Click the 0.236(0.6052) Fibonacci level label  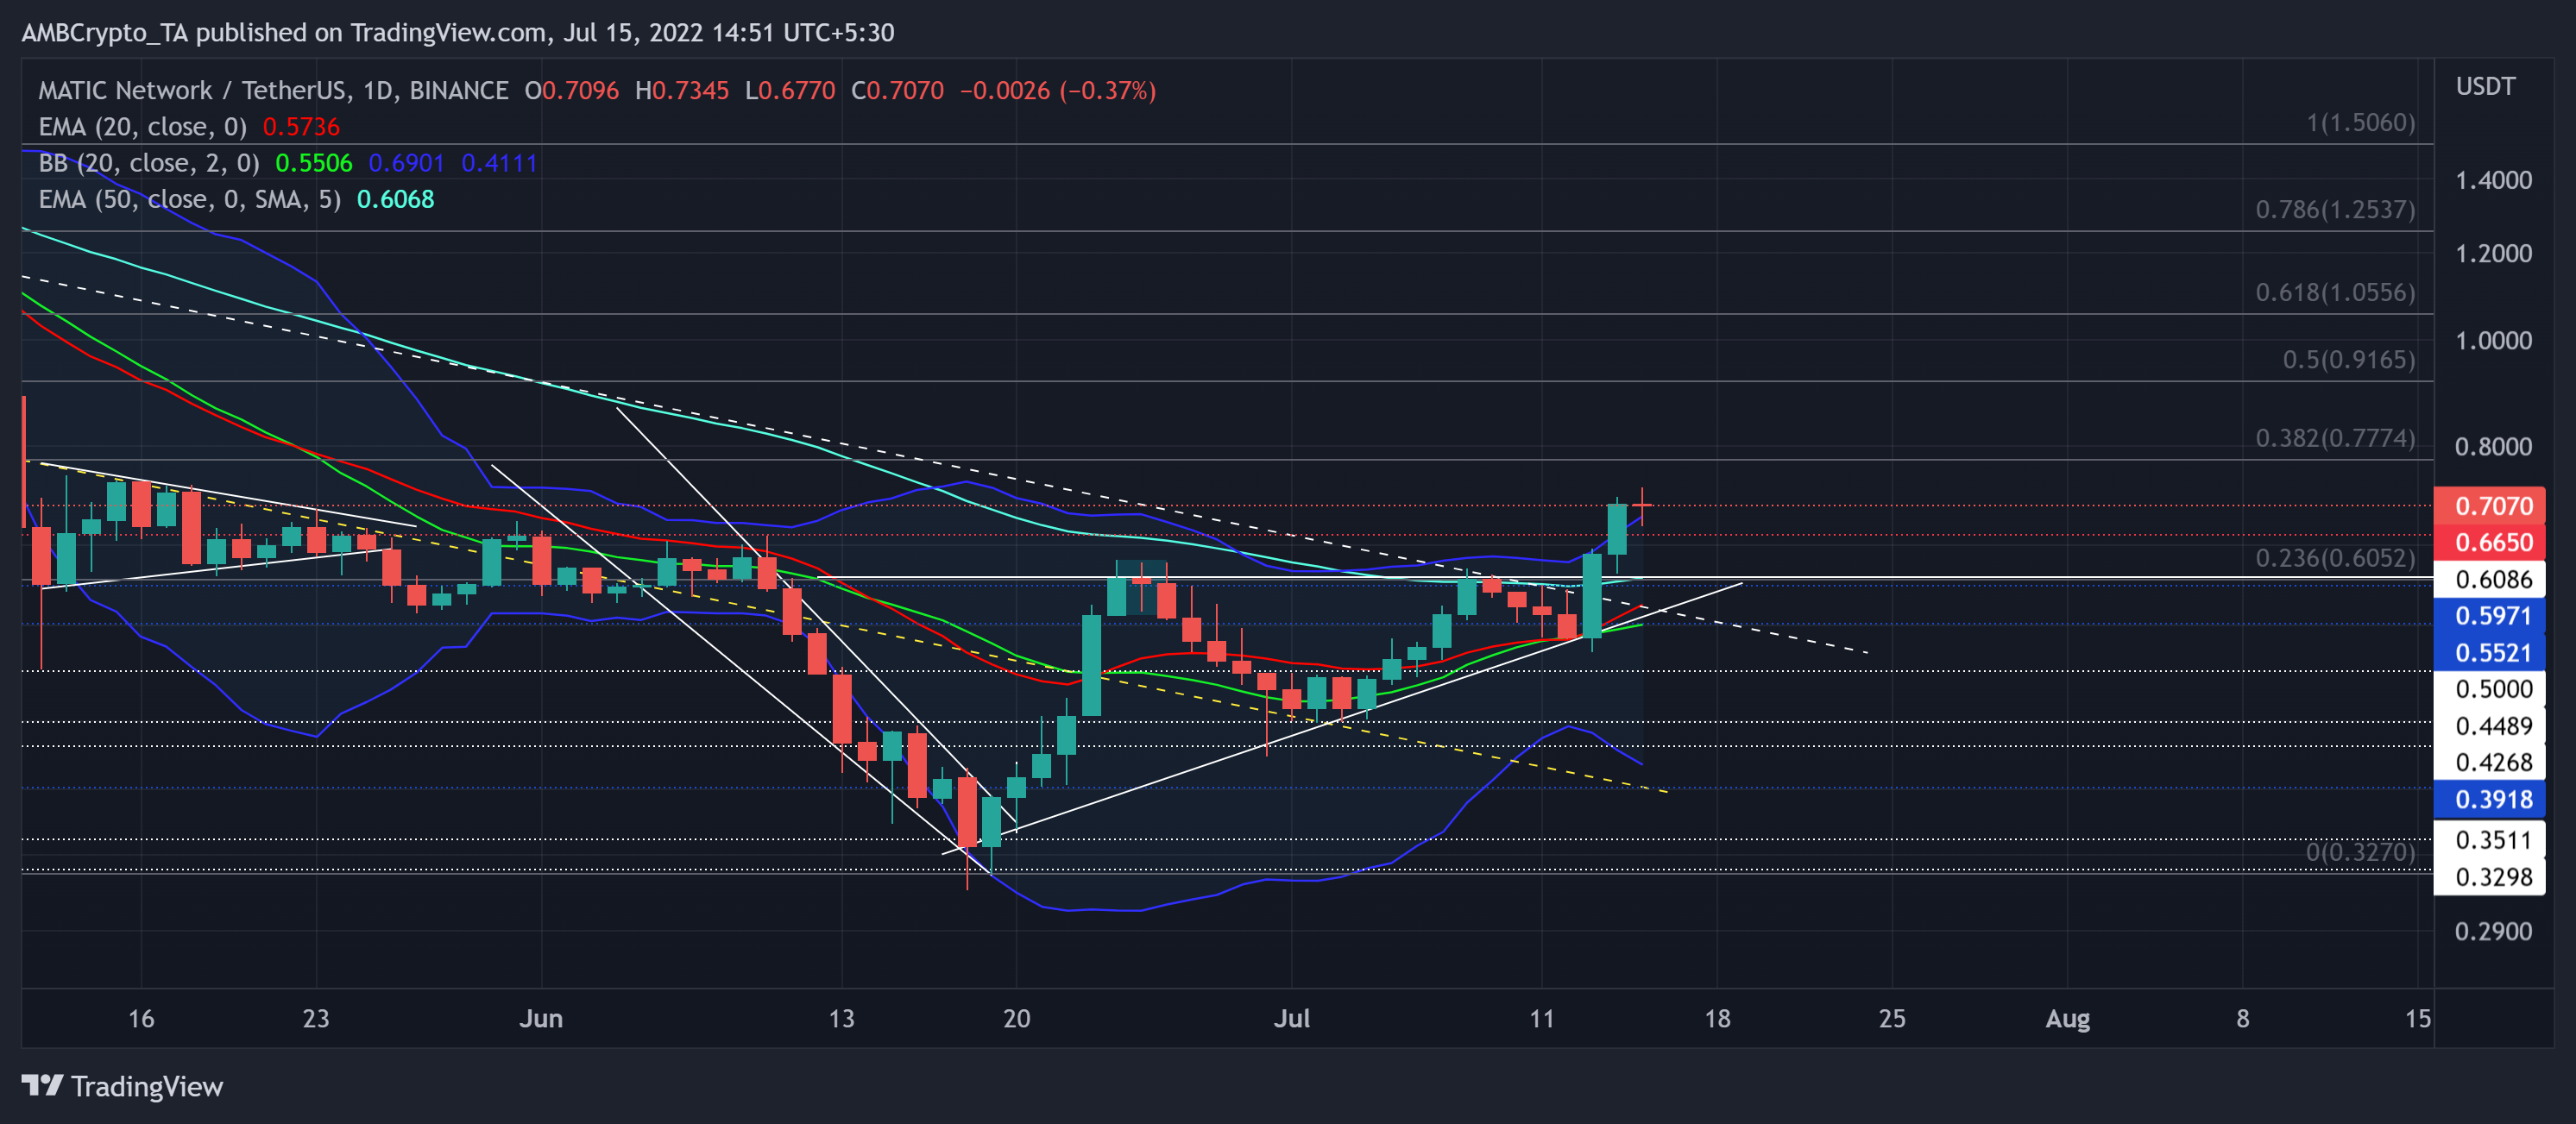[x=2334, y=558]
